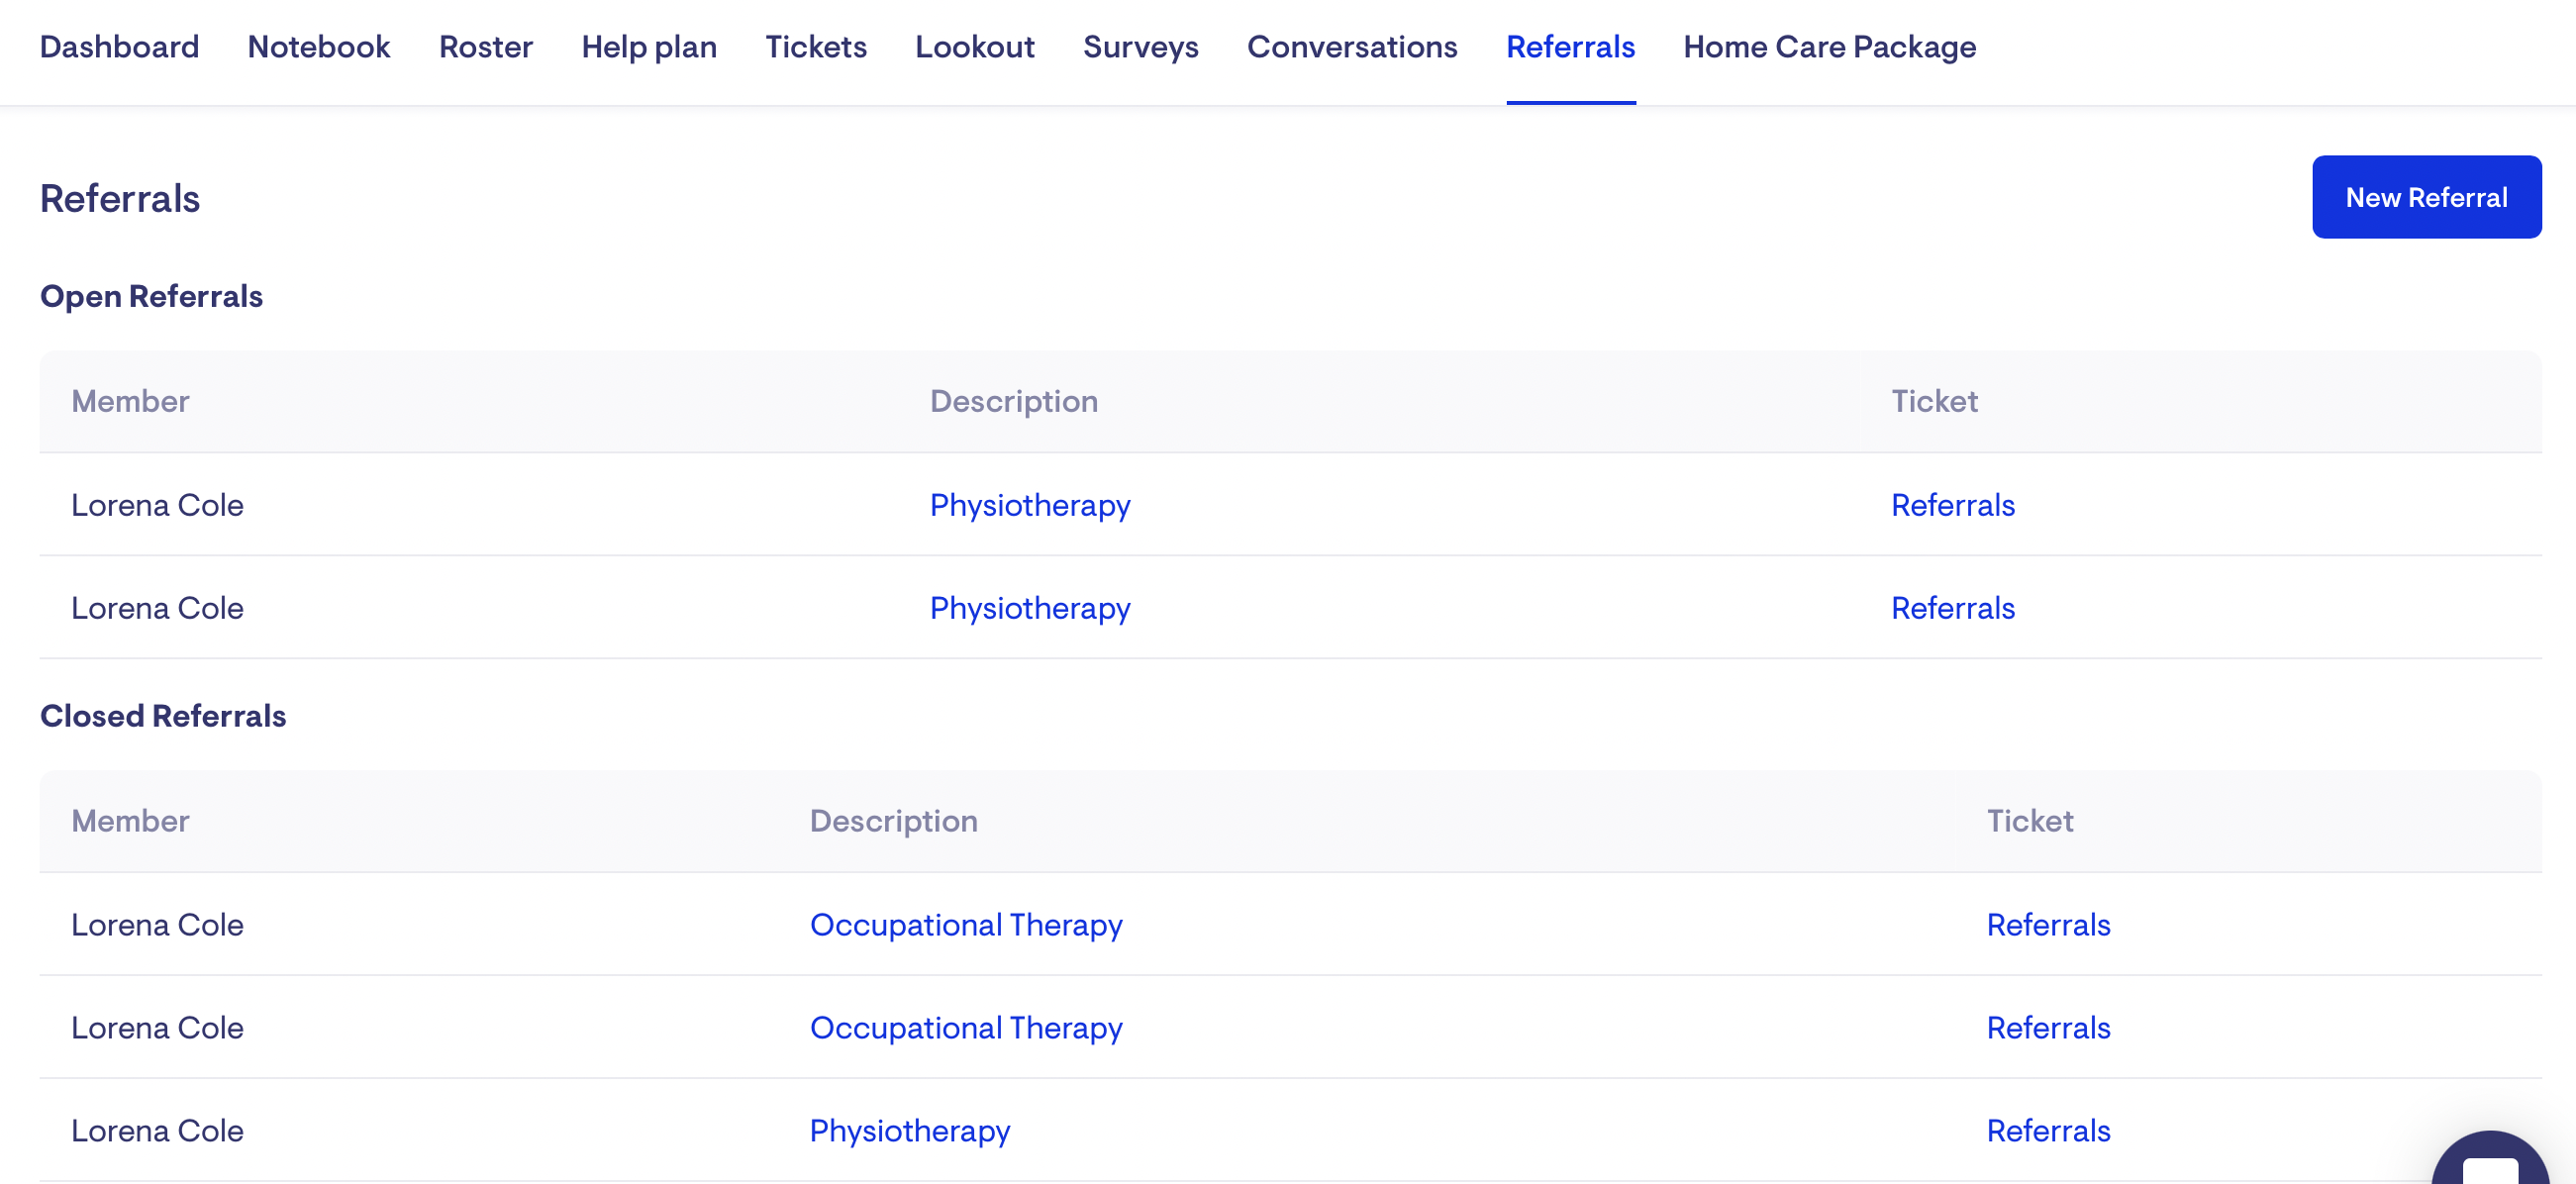Select the Tickets tab

coord(816,47)
